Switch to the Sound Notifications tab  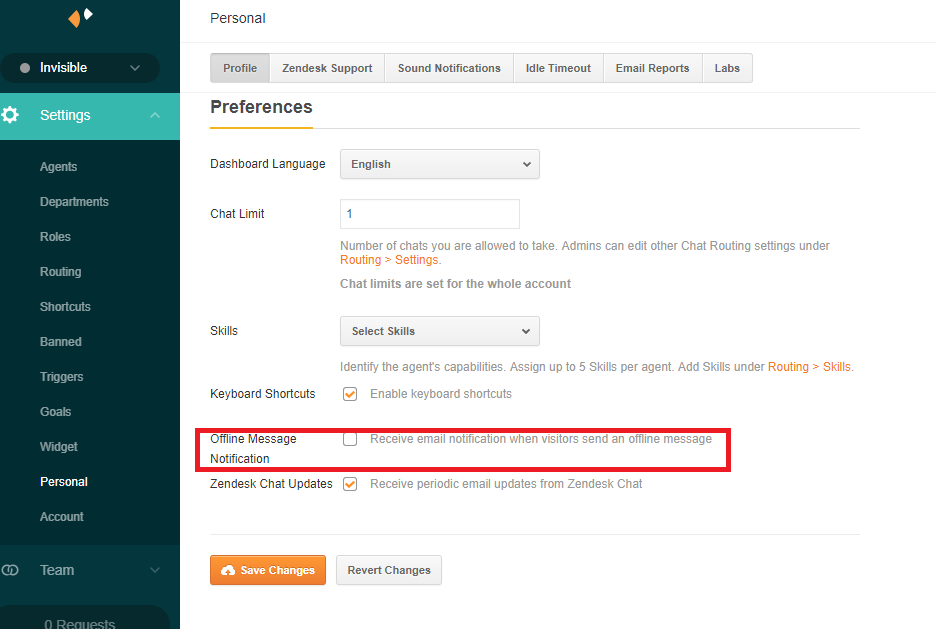pyautogui.click(x=449, y=68)
